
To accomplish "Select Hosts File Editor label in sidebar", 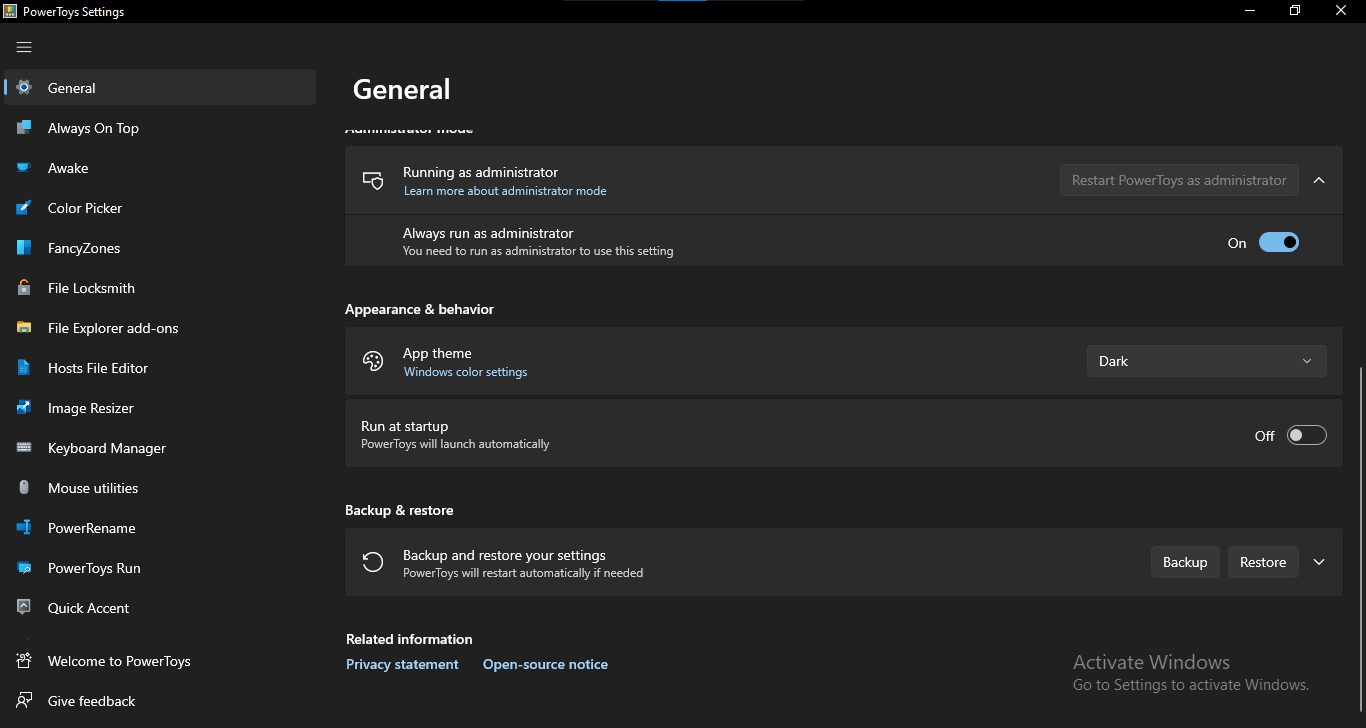I will (x=98, y=368).
